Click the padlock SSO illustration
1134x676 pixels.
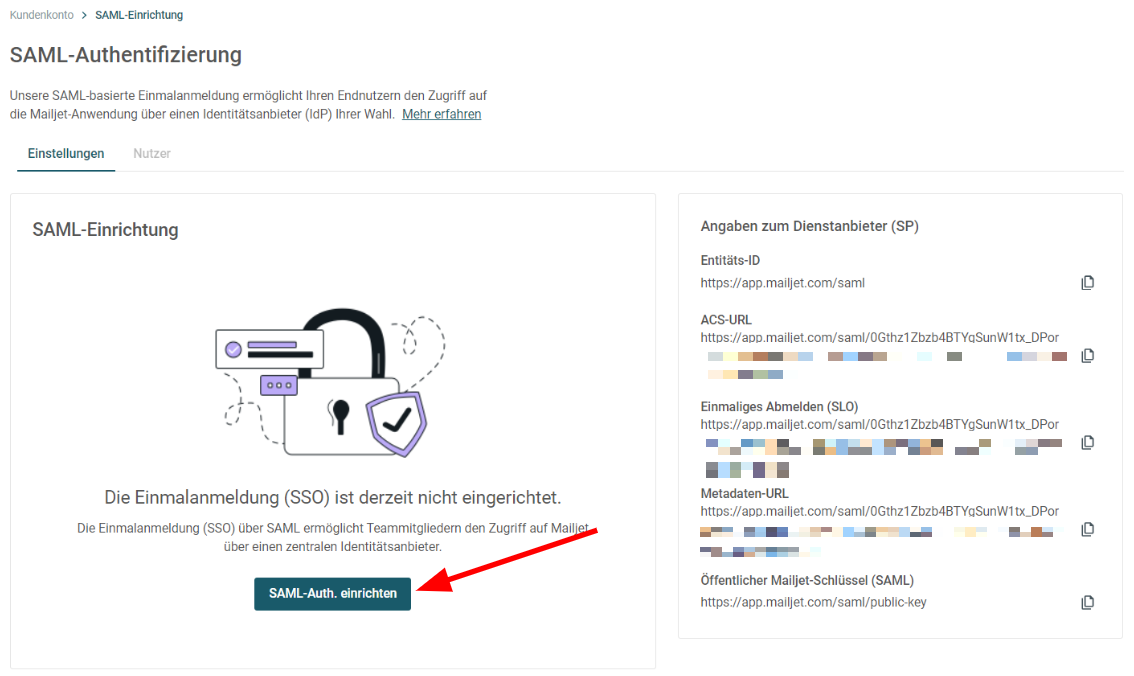pyautogui.click(x=331, y=383)
